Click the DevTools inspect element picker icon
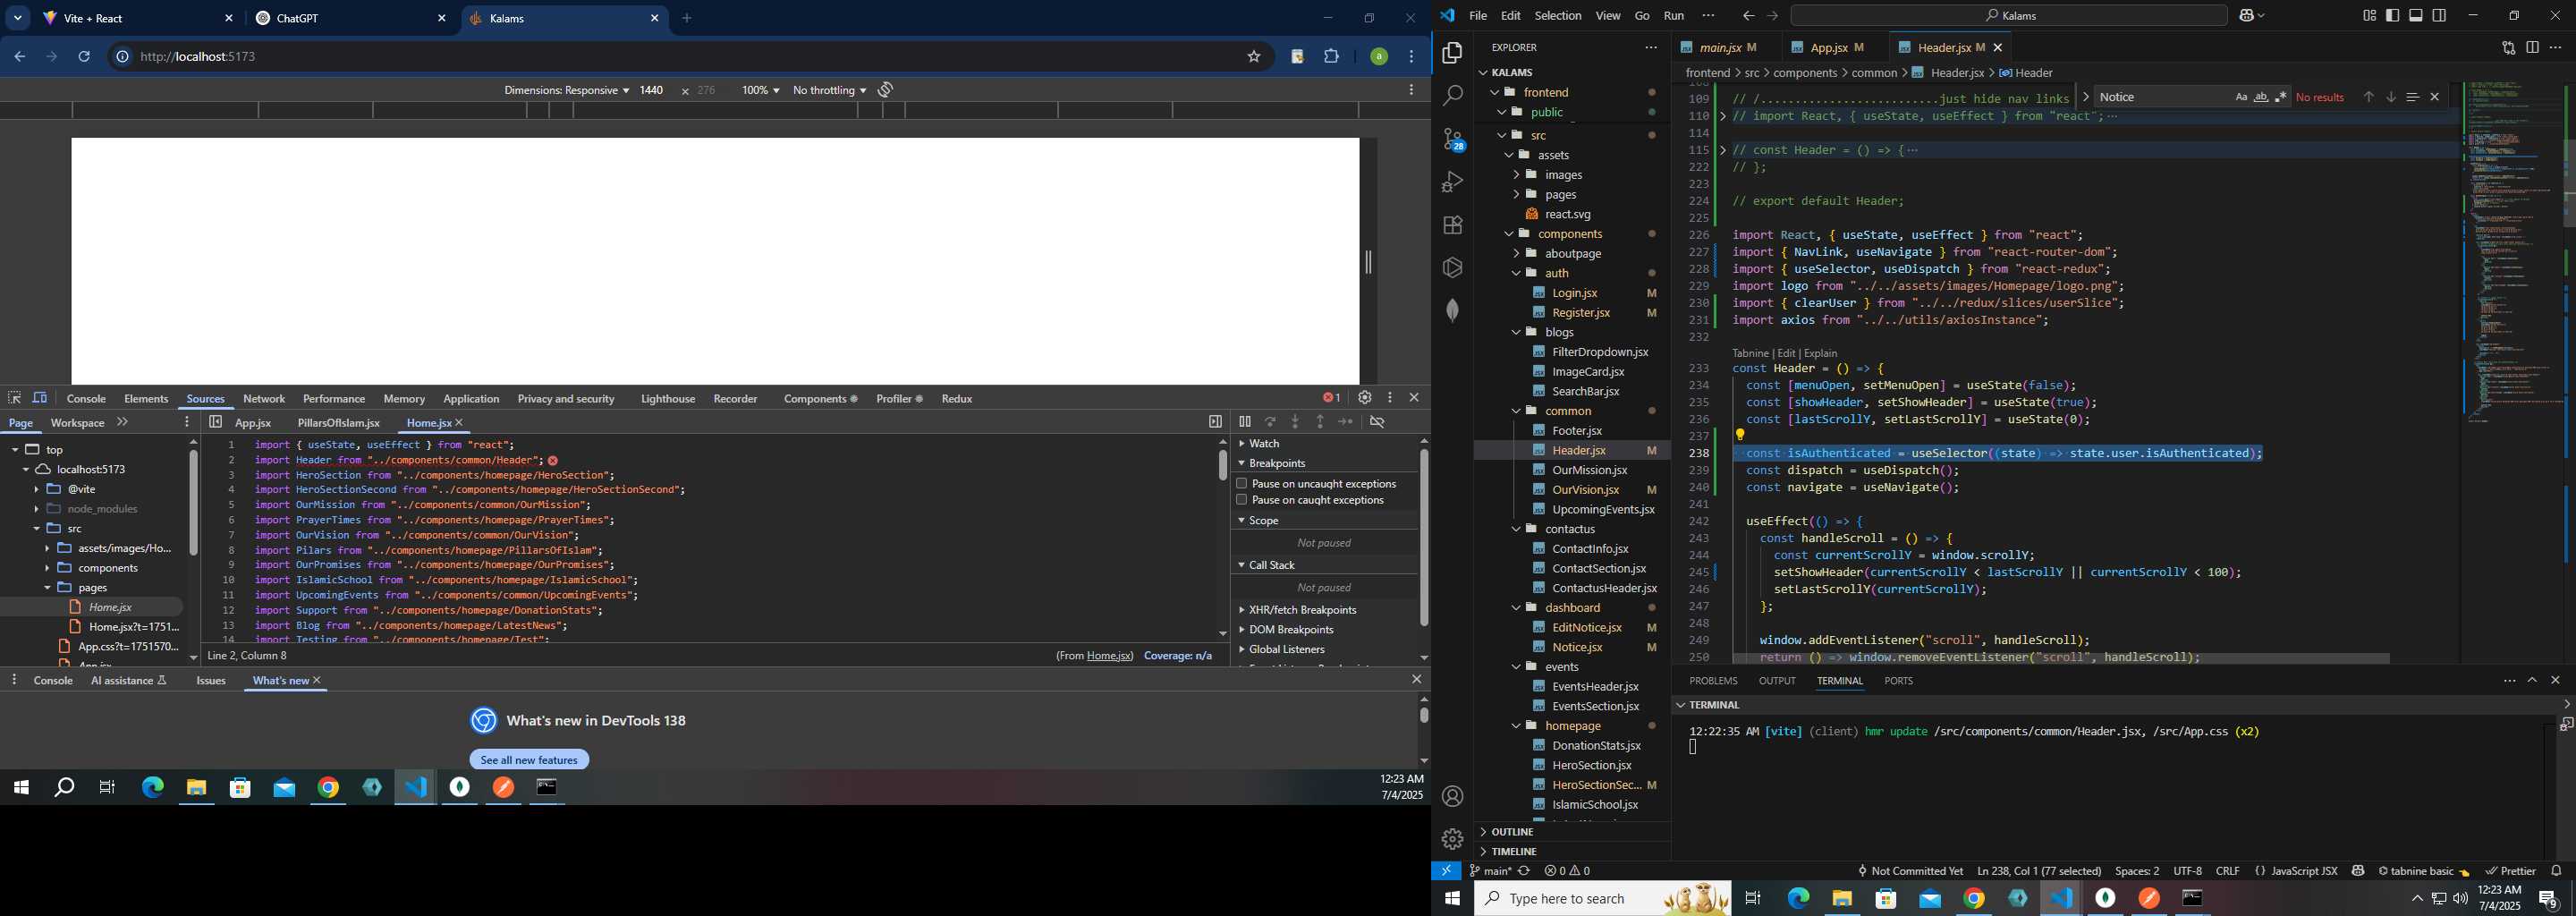This screenshot has height=916, width=2576. coord(14,398)
